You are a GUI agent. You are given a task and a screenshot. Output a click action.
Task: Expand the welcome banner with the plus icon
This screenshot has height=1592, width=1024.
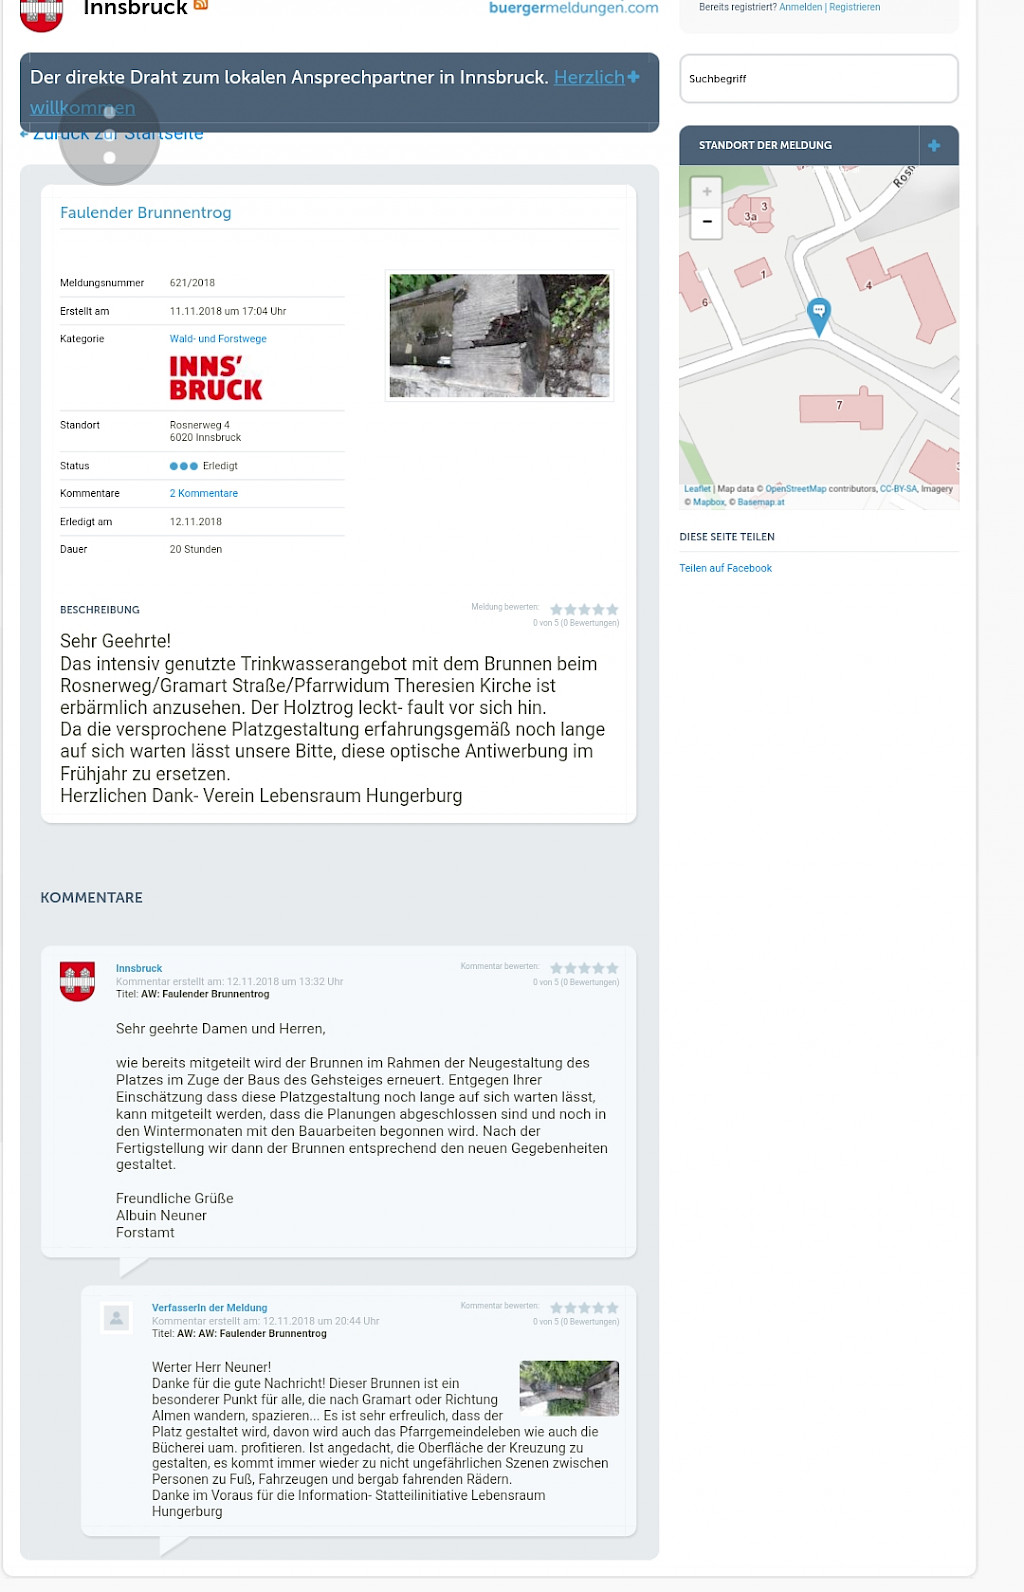click(x=633, y=77)
